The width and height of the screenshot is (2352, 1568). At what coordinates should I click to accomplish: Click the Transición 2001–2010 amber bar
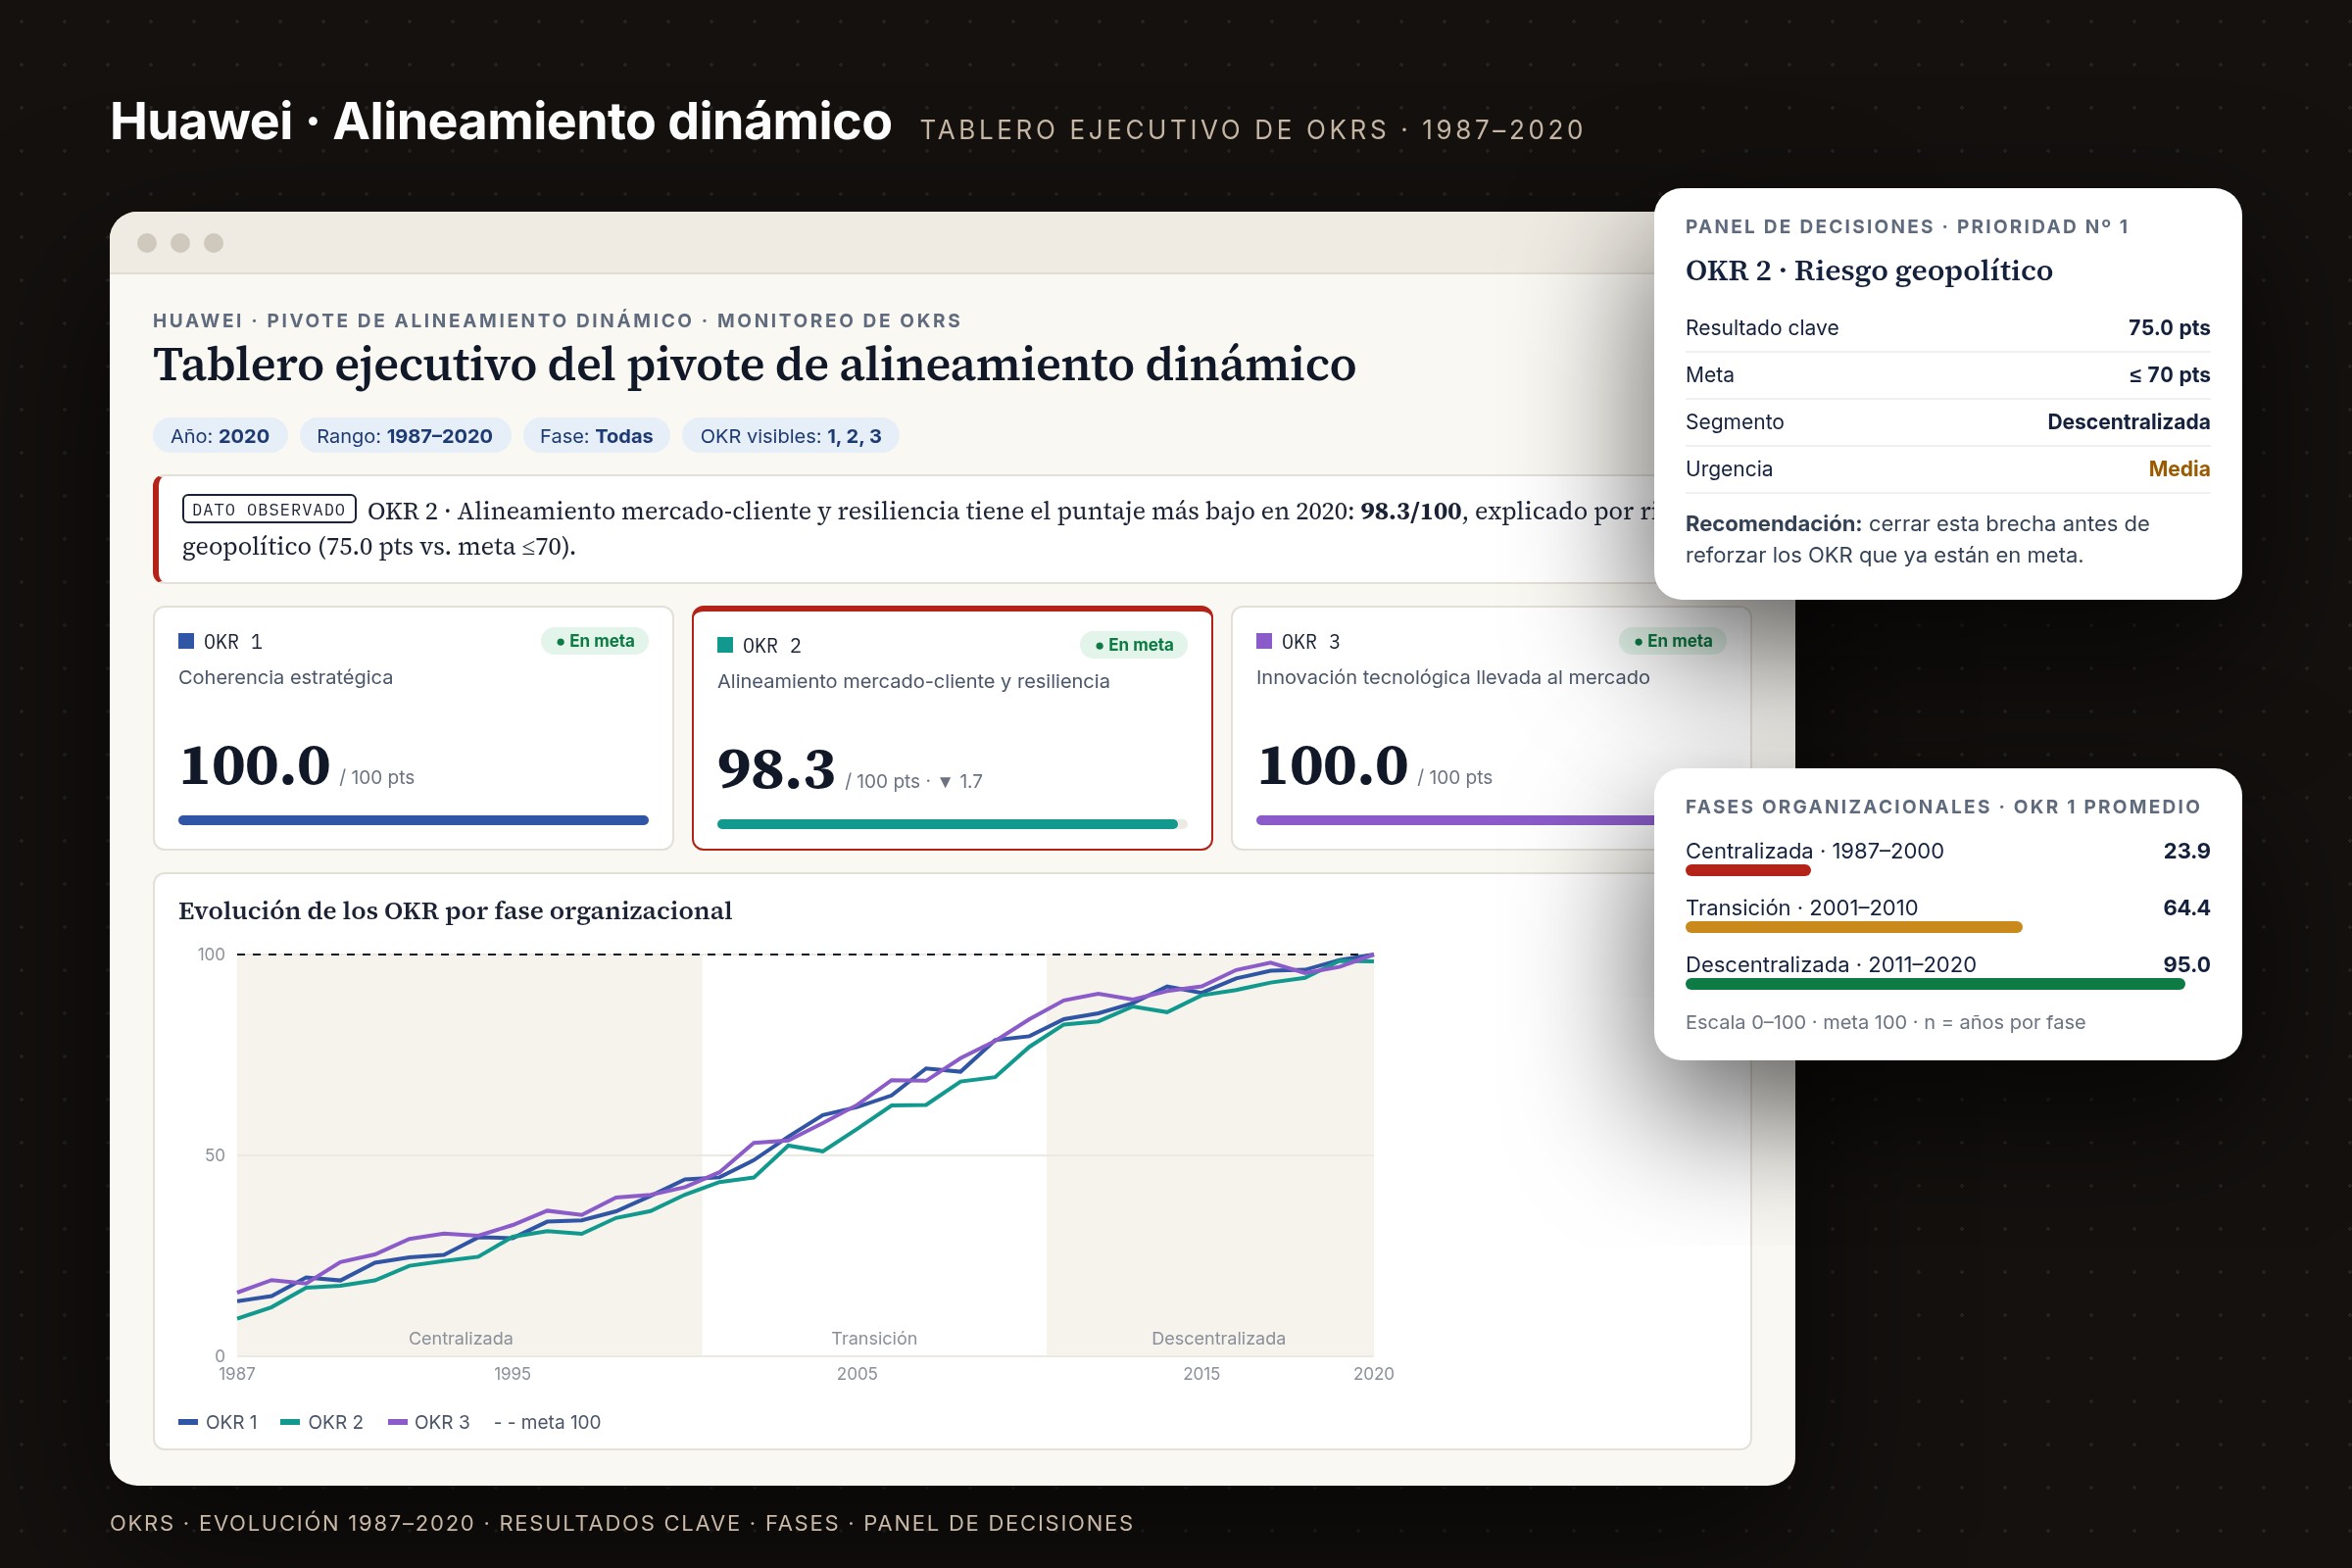point(1853,927)
